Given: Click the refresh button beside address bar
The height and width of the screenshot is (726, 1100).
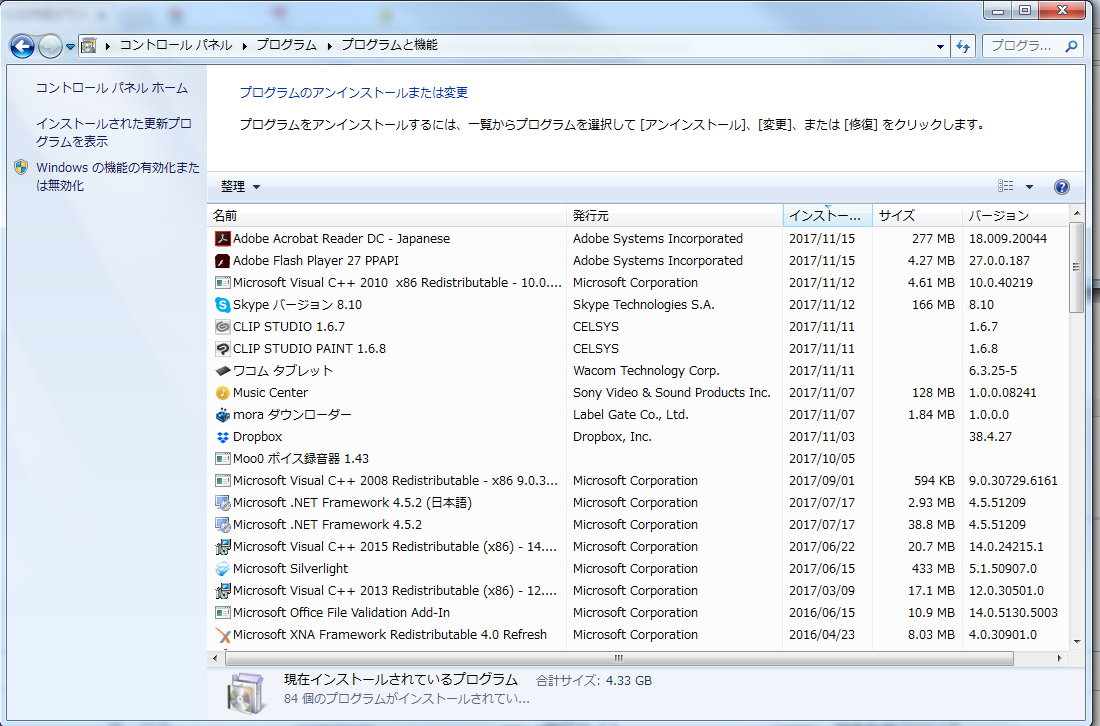Looking at the screenshot, I should (964, 46).
